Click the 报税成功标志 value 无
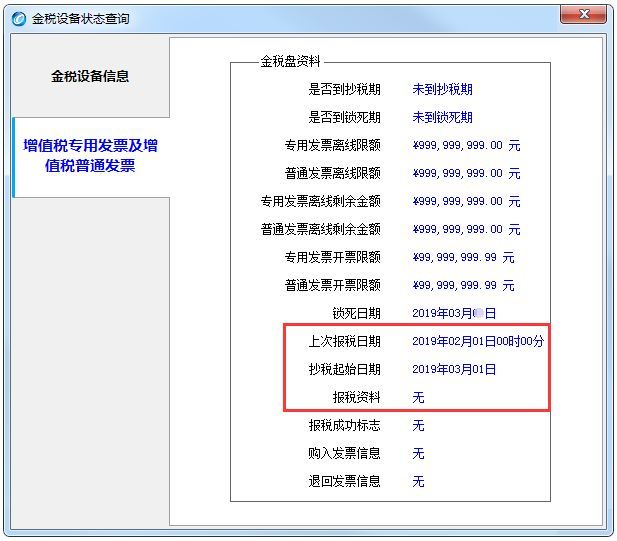The image size is (617, 541). coord(418,425)
